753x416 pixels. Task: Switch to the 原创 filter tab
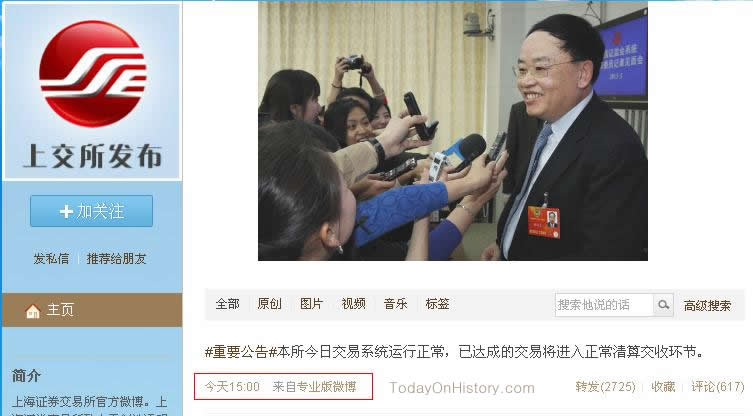coord(269,304)
